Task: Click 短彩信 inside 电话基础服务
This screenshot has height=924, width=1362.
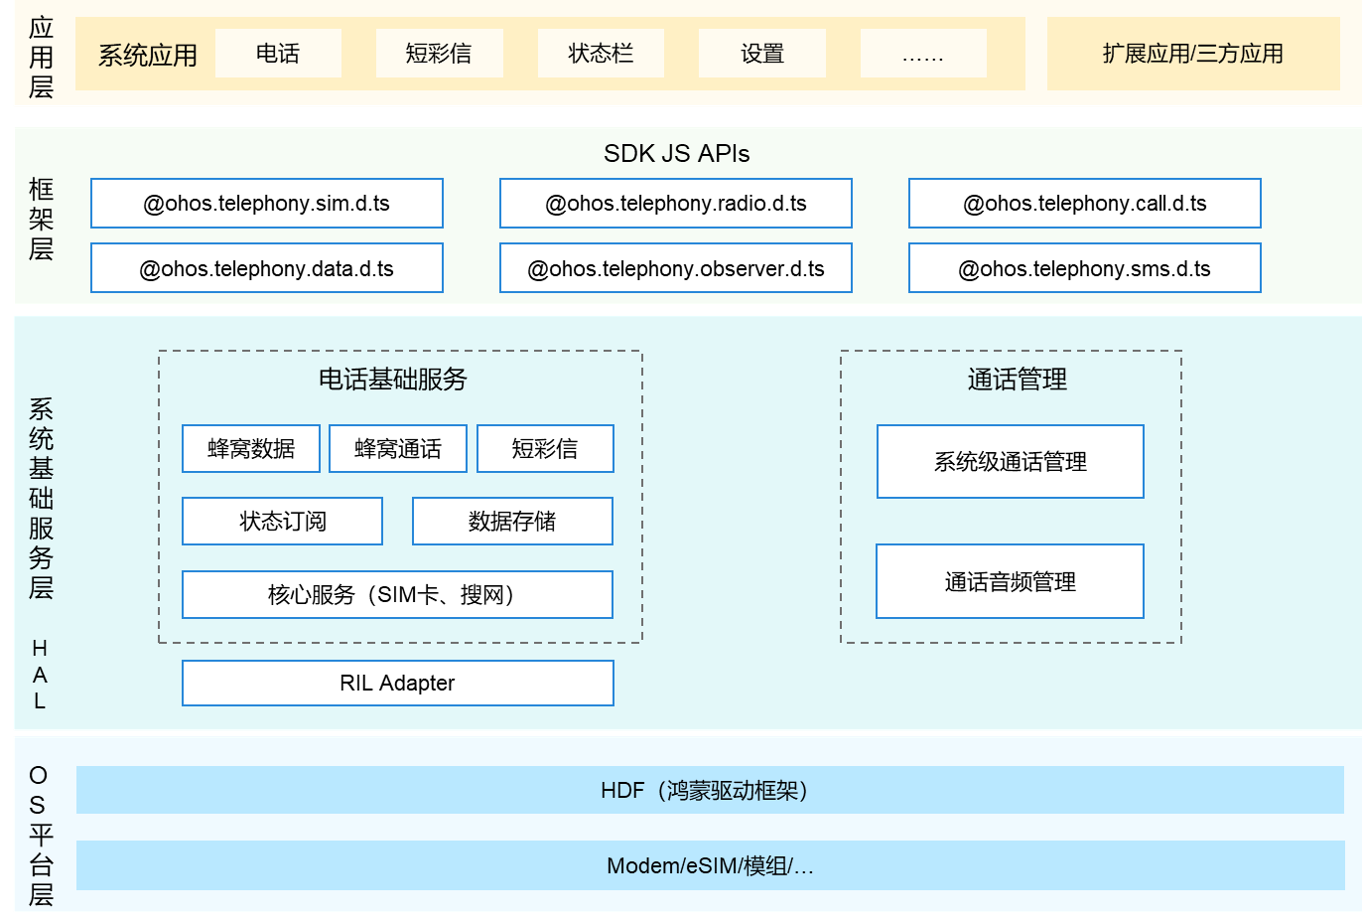Action: point(545,449)
